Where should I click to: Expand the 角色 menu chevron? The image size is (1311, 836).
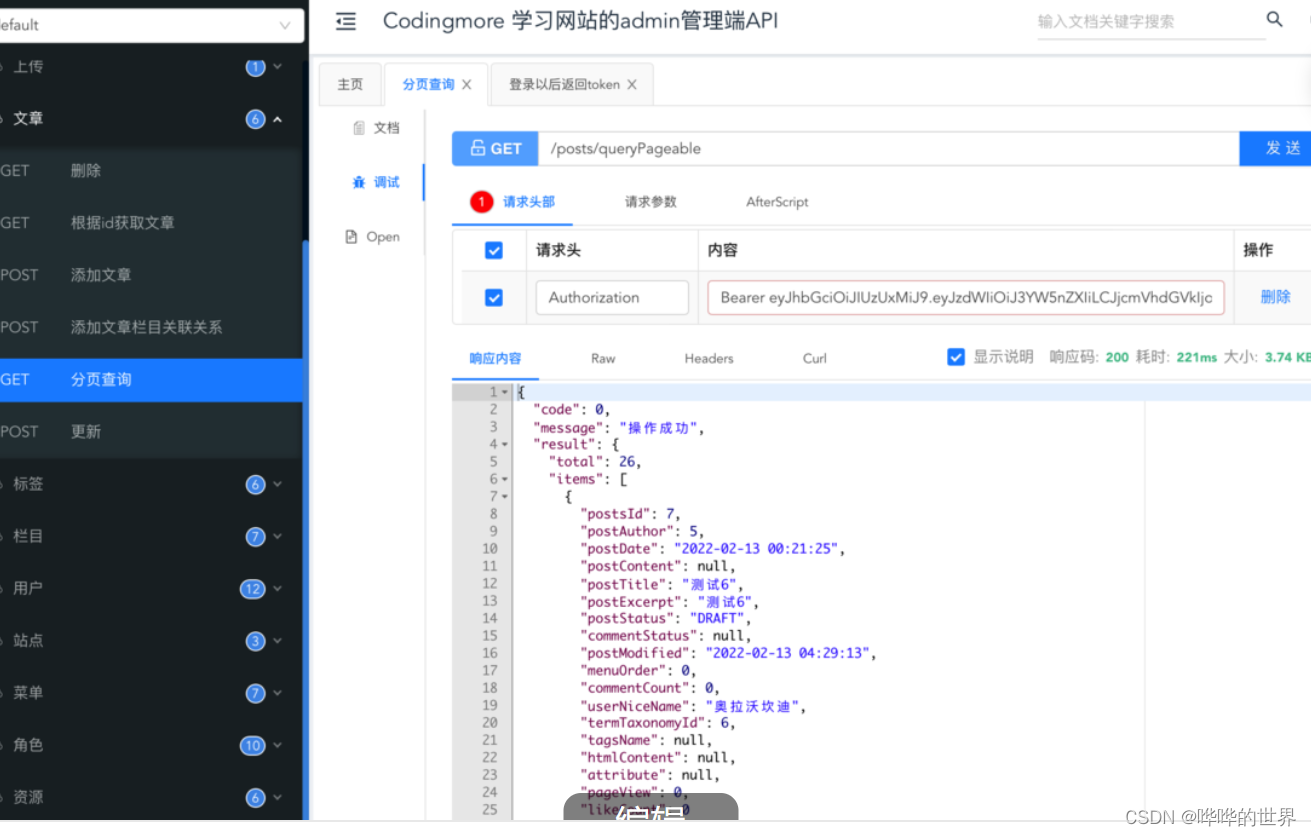click(278, 745)
